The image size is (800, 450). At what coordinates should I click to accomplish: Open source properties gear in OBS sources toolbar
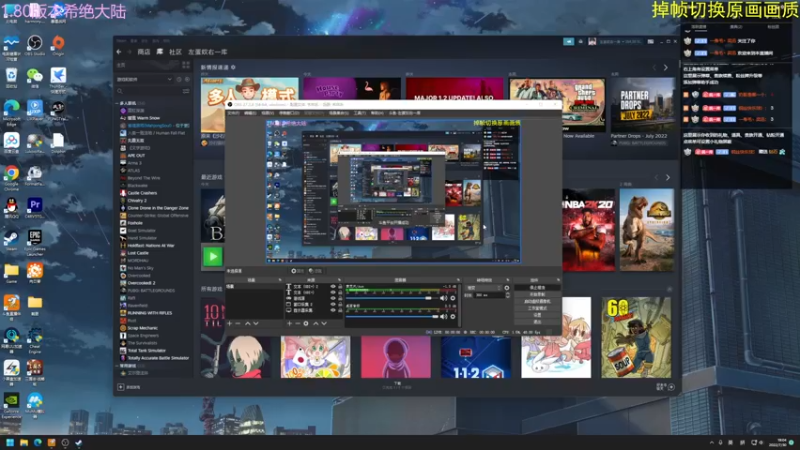(x=306, y=323)
